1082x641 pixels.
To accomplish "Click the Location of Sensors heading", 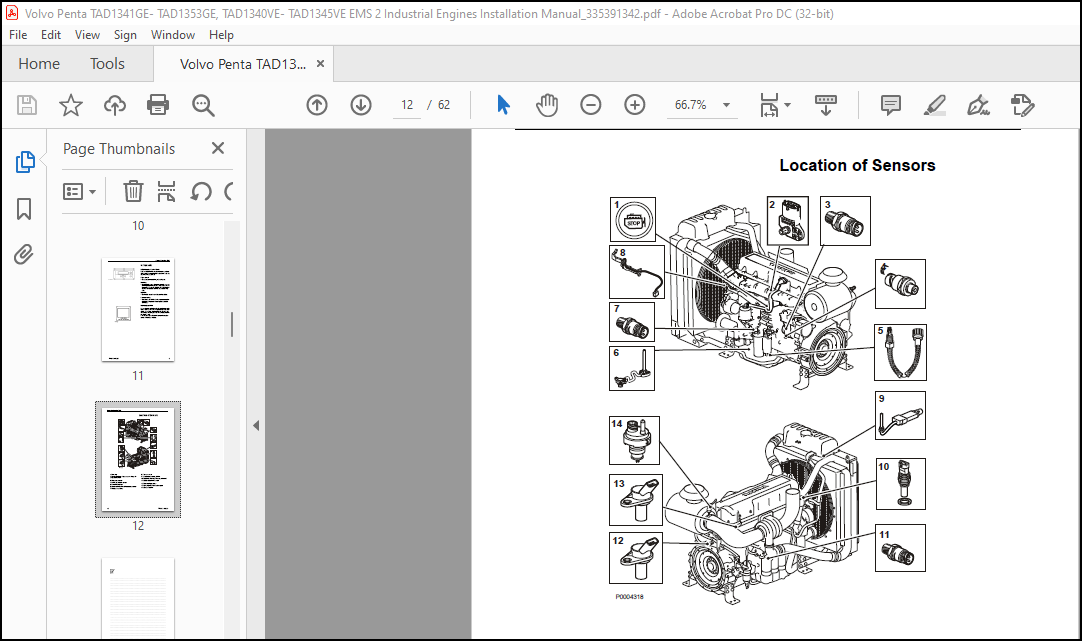I will (857, 166).
